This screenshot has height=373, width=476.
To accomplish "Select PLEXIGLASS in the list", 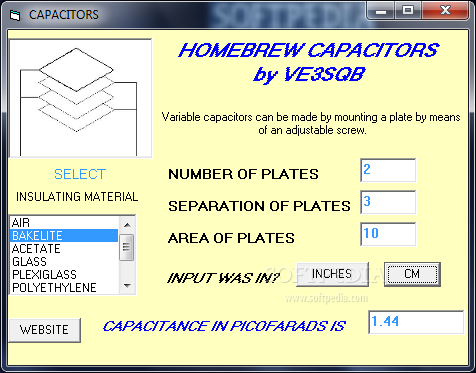I will tap(64, 275).
